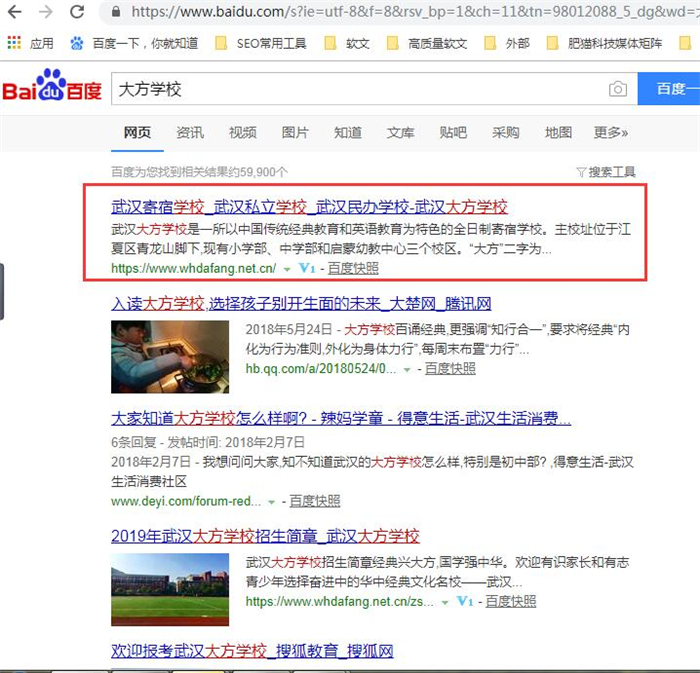The height and width of the screenshot is (673, 700).
Task: Open the 高质量软文 bookmark folder
Action: [x=427, y=43]
